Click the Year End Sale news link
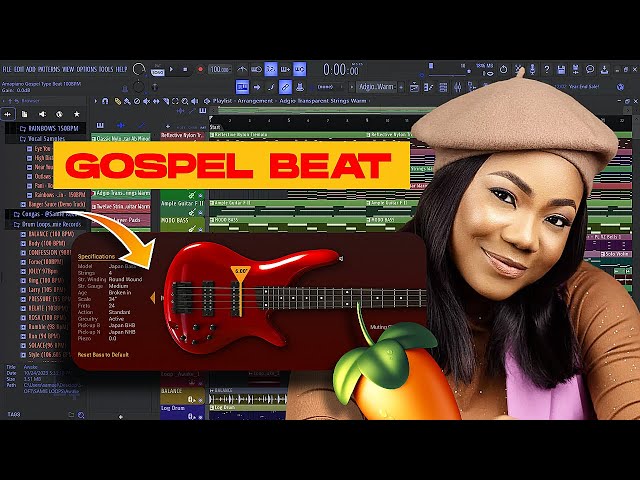Screen dimensions: 640x480 [x=584, y=87]
